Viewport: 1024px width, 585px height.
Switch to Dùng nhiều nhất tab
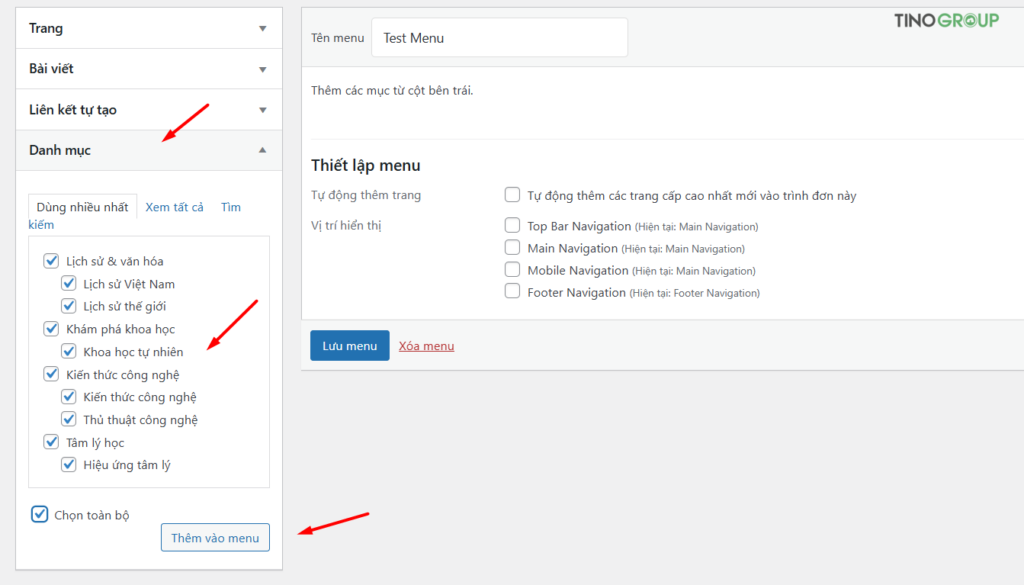[x=82, y=207]
